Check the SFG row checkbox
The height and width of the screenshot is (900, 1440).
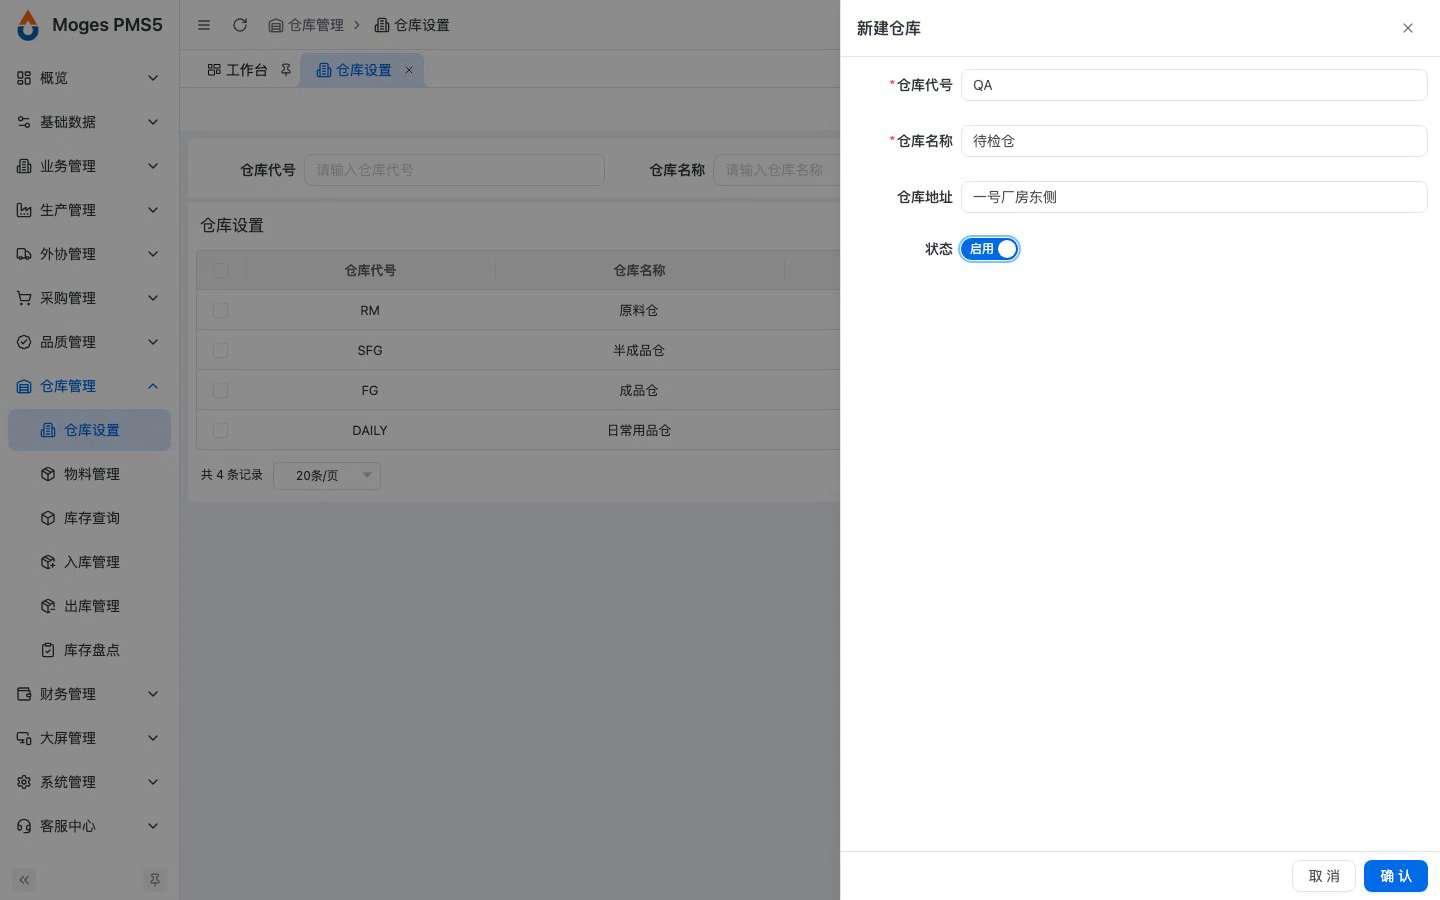tap(221, 350)
